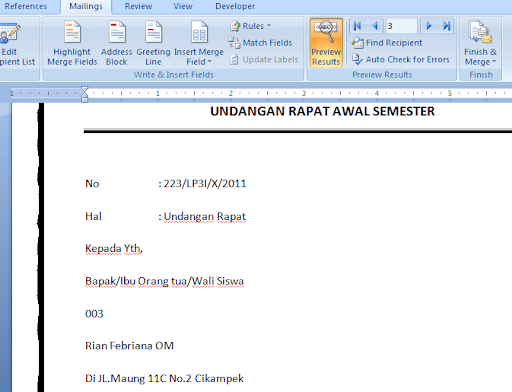Open Insert Merge Field dropdown arrow
The width and height of the screenshot is (512, 392).
[210, 62]
